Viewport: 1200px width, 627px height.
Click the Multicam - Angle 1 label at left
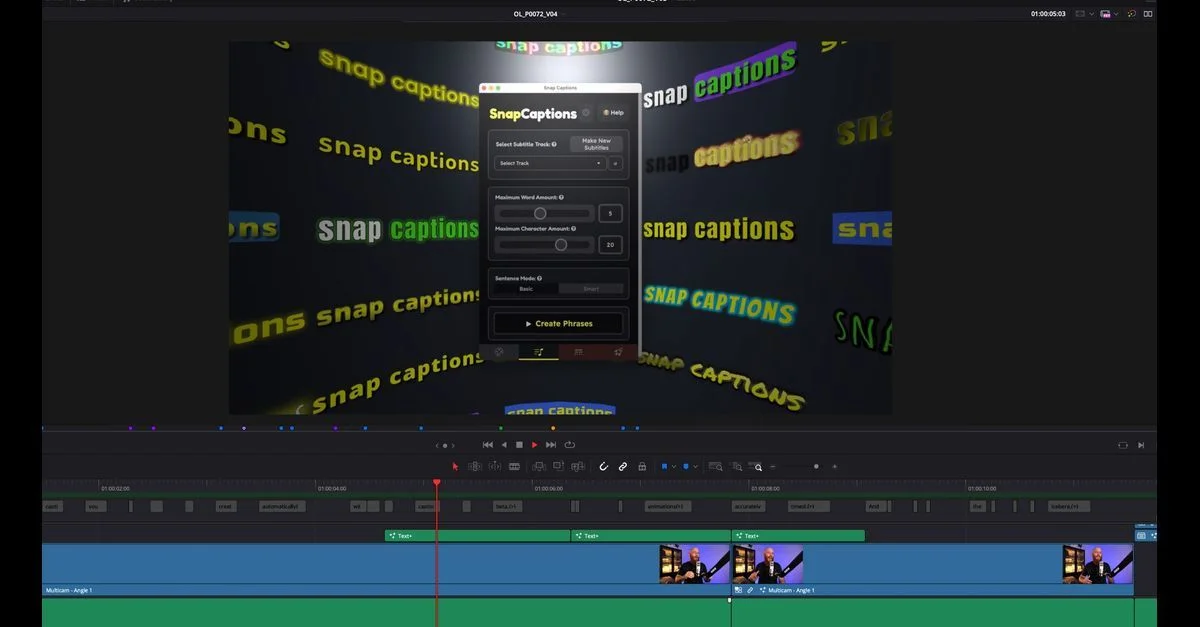click(x=69, y=590)
